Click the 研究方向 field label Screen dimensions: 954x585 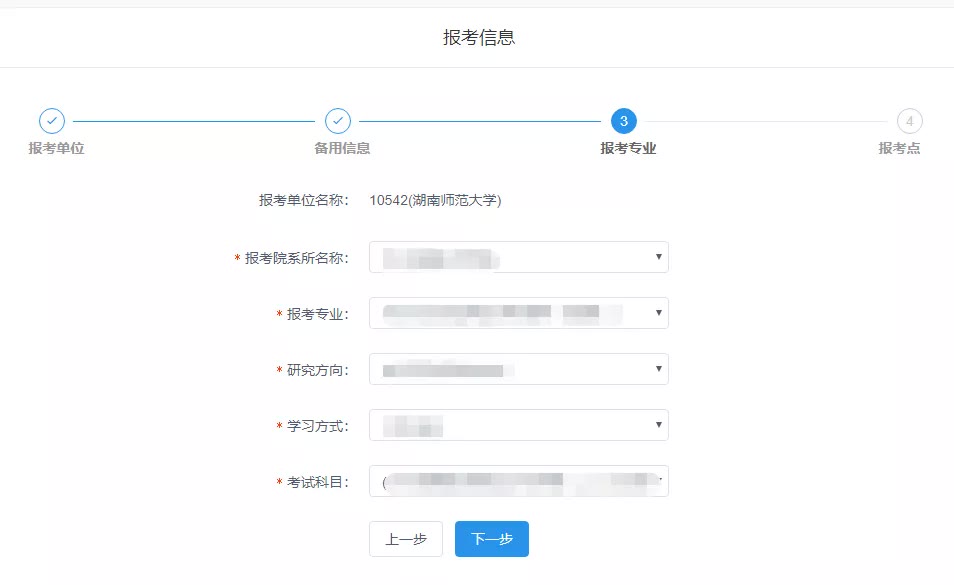[318, 370]
